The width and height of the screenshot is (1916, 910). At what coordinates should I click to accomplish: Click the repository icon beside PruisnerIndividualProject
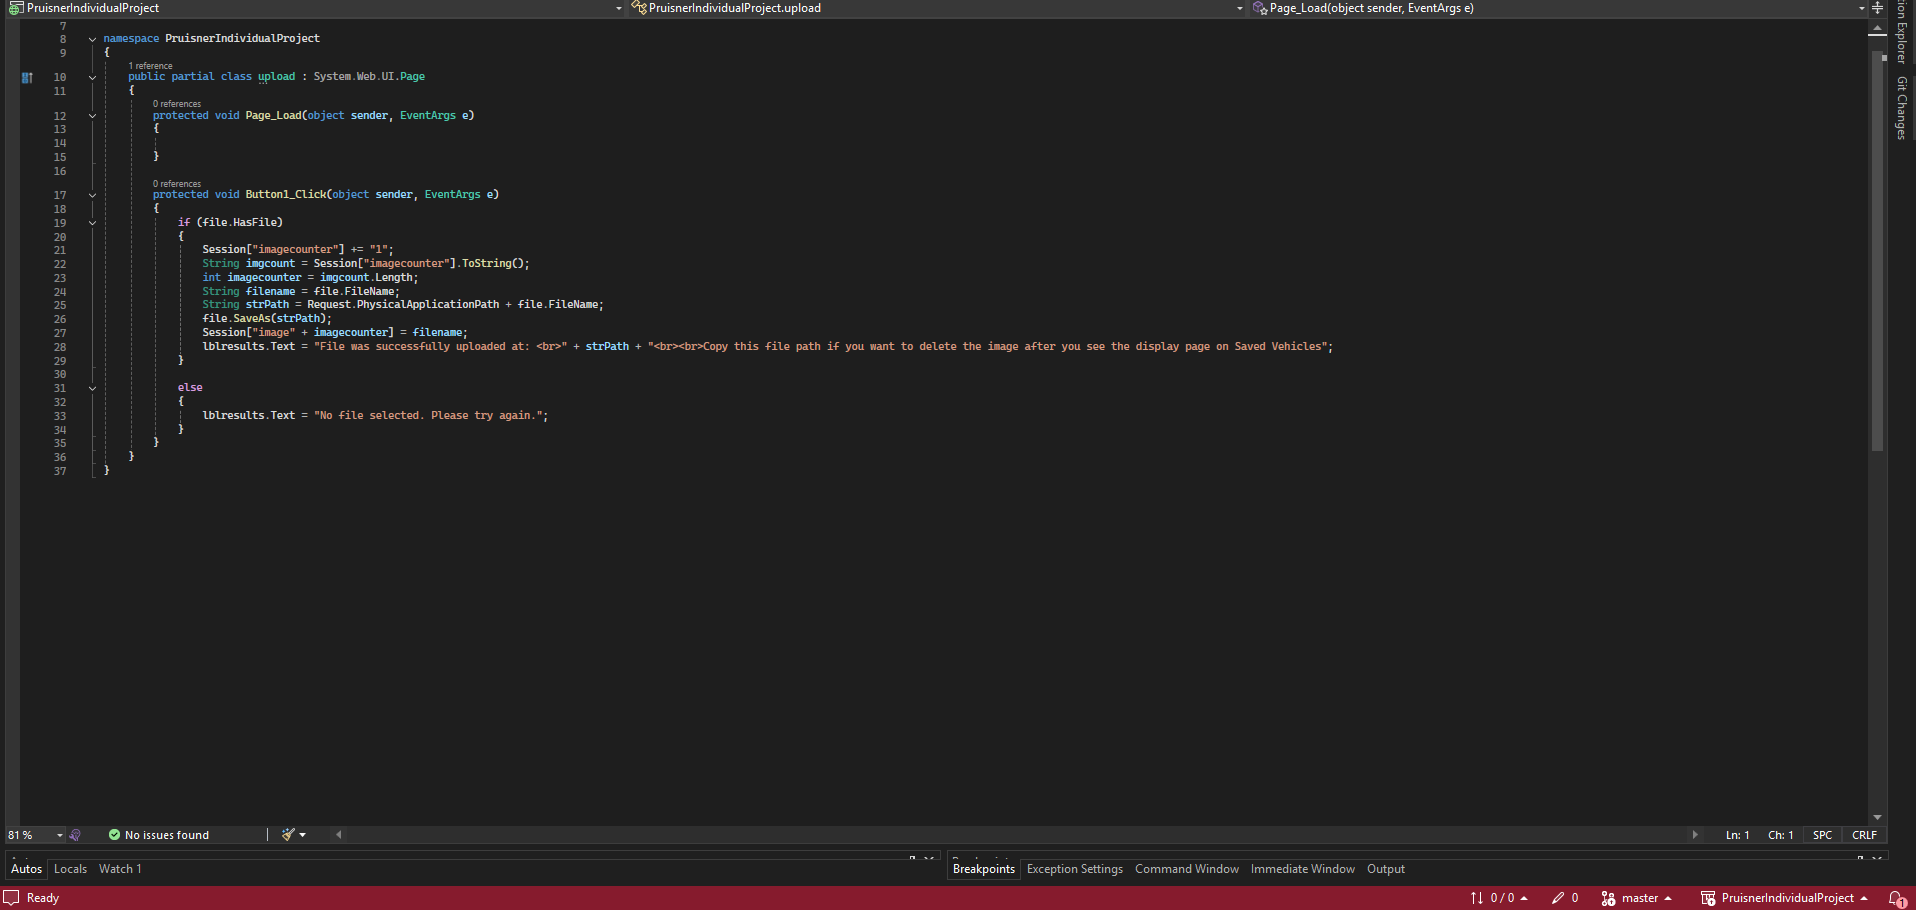[1708, 898]
